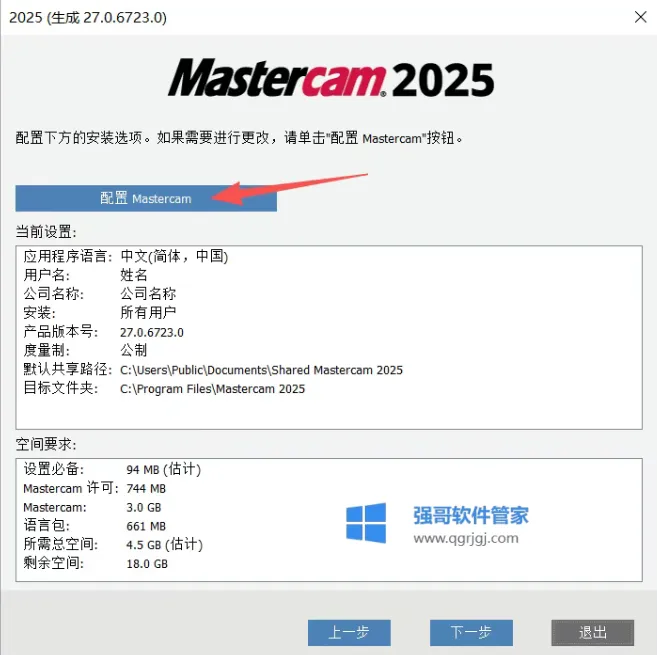The width and height of the screenshot is (657, 655).
Task: Click the Mastercam 许可 744 MB row
Action: tap(95, 488)
